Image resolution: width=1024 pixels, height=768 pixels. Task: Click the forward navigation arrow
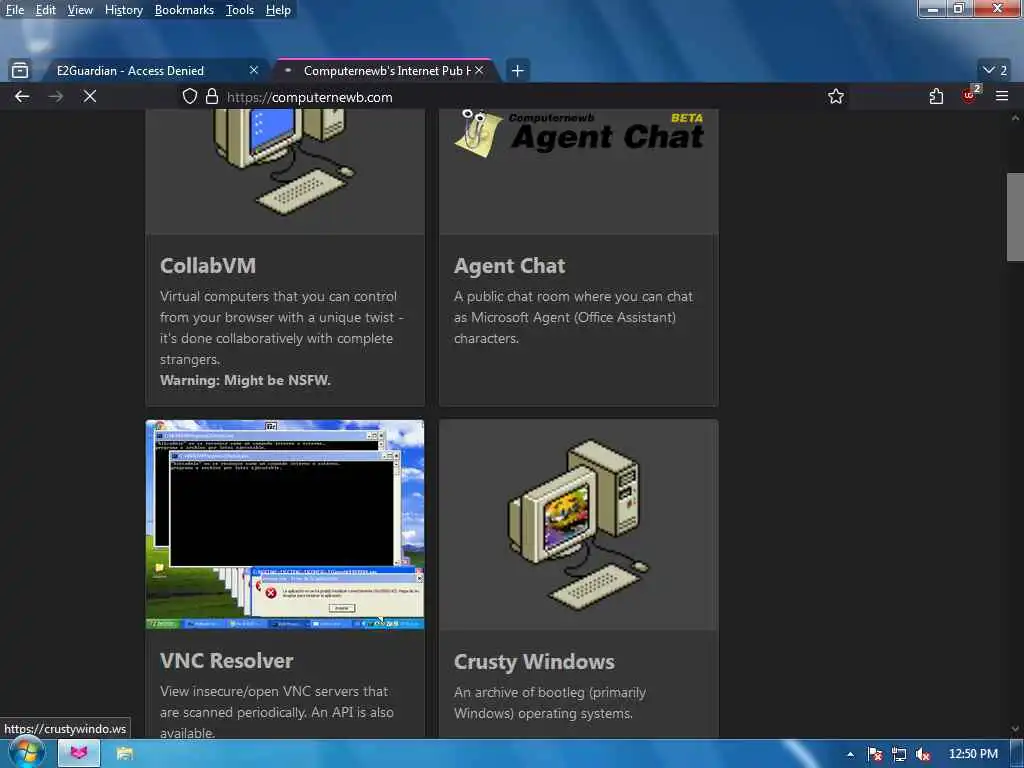(x=56, y=97)
